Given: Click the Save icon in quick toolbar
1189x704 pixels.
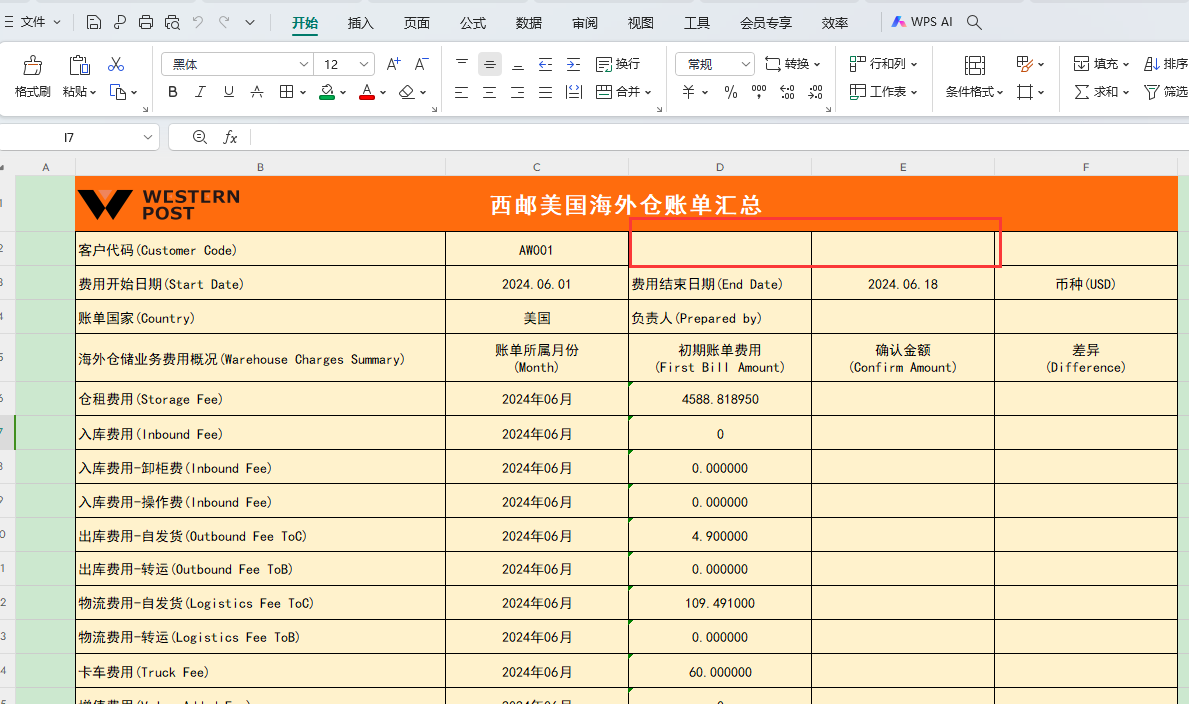Looking at the screenshot, I should [93, 23].
